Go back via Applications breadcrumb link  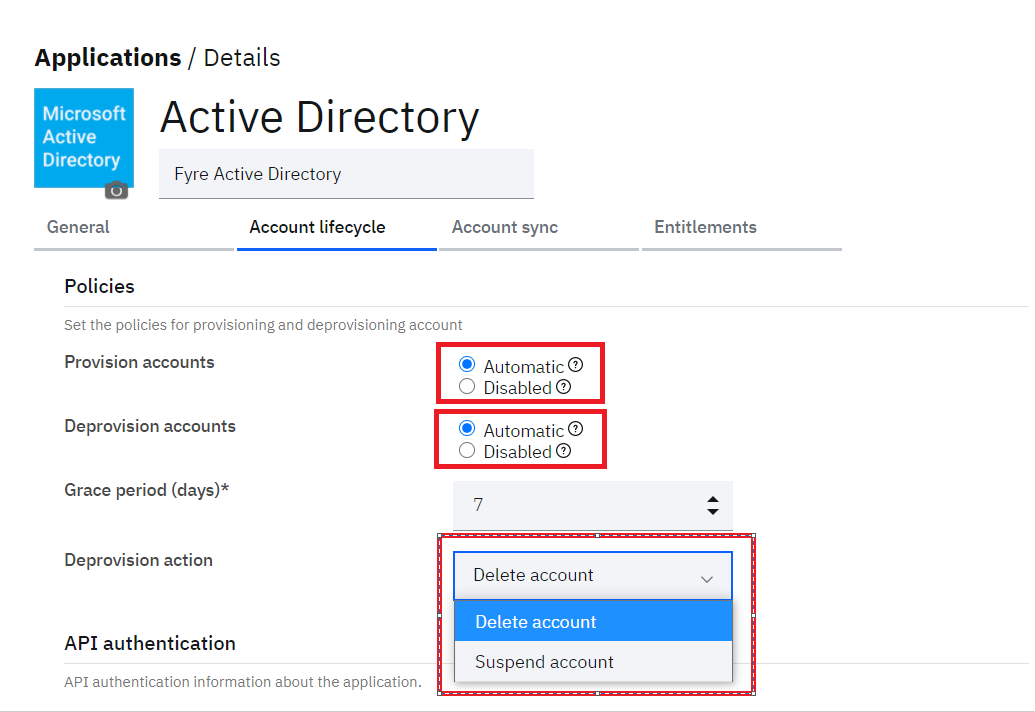pos(108,58)
